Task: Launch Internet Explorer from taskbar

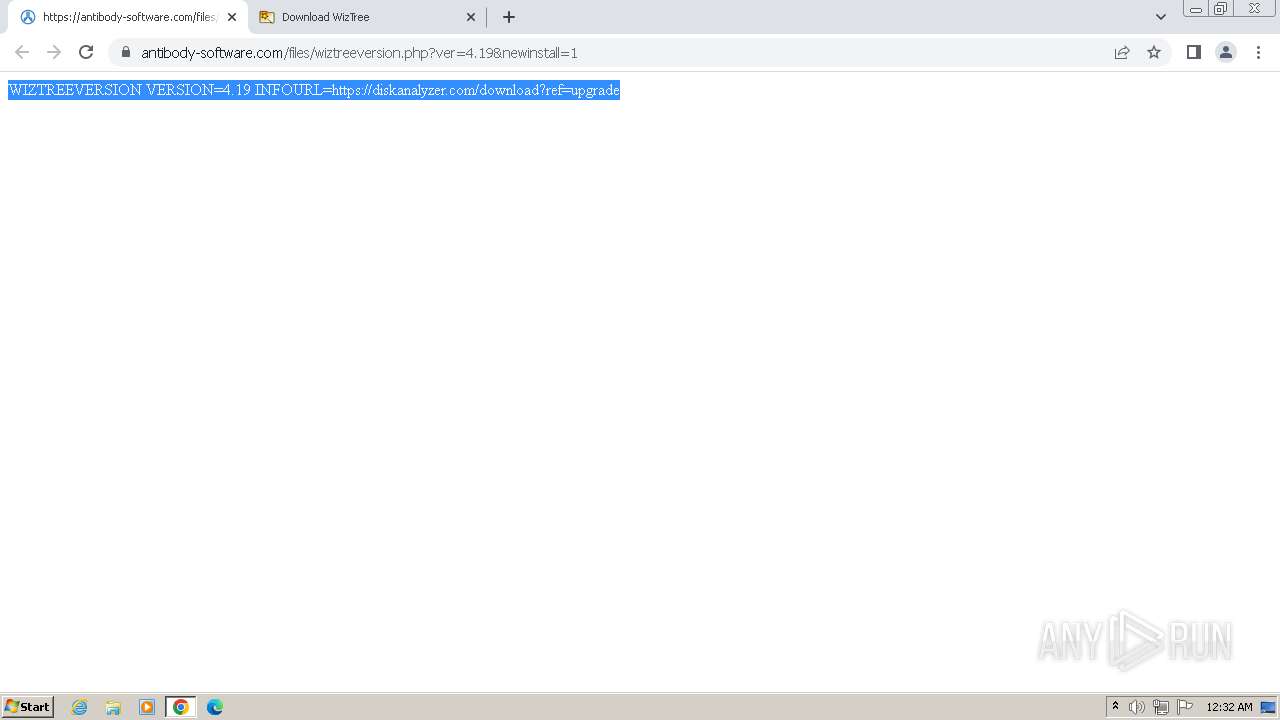Action: coord(80,707)
